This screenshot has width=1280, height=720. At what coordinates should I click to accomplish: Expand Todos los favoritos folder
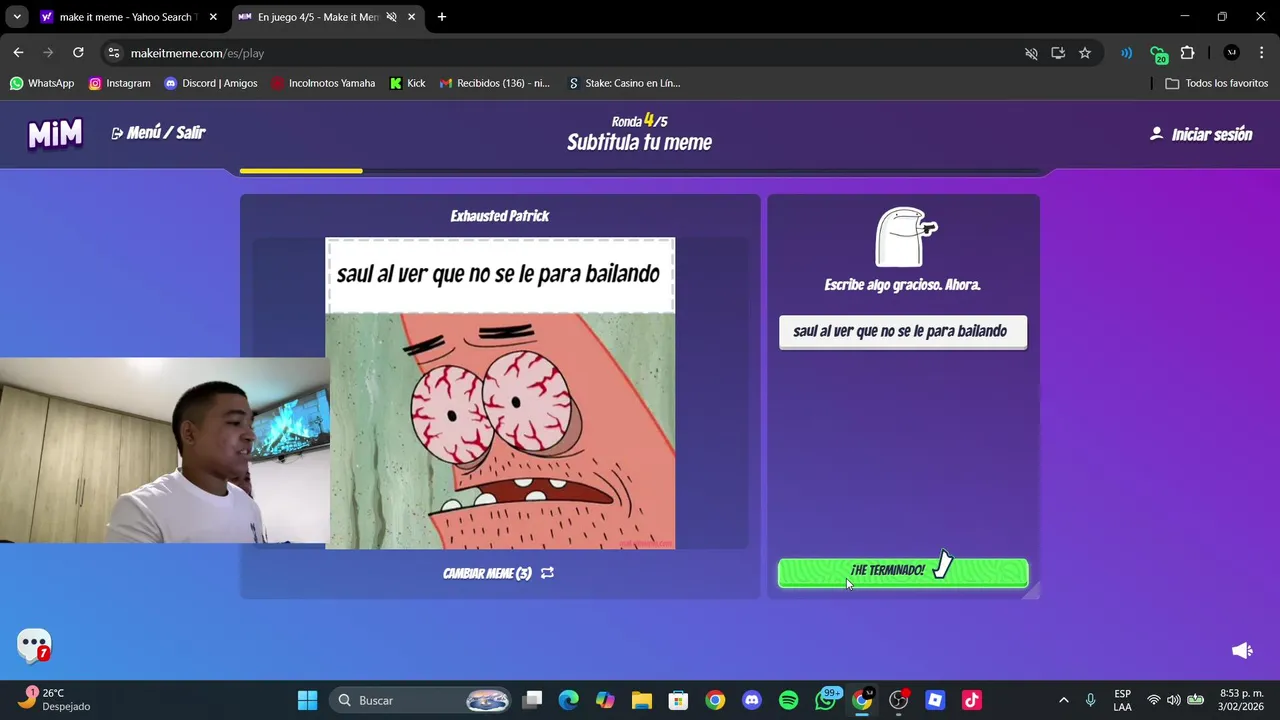[1216, 83]
